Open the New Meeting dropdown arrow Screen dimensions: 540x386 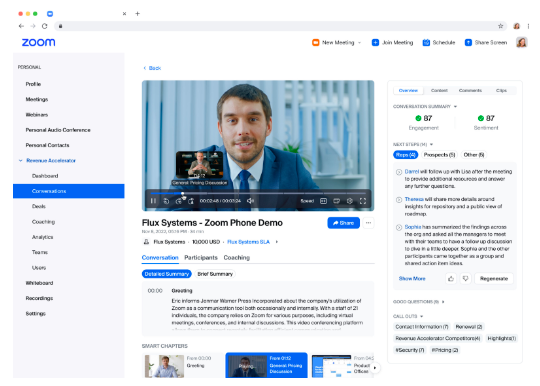click(x=360, y=43)
